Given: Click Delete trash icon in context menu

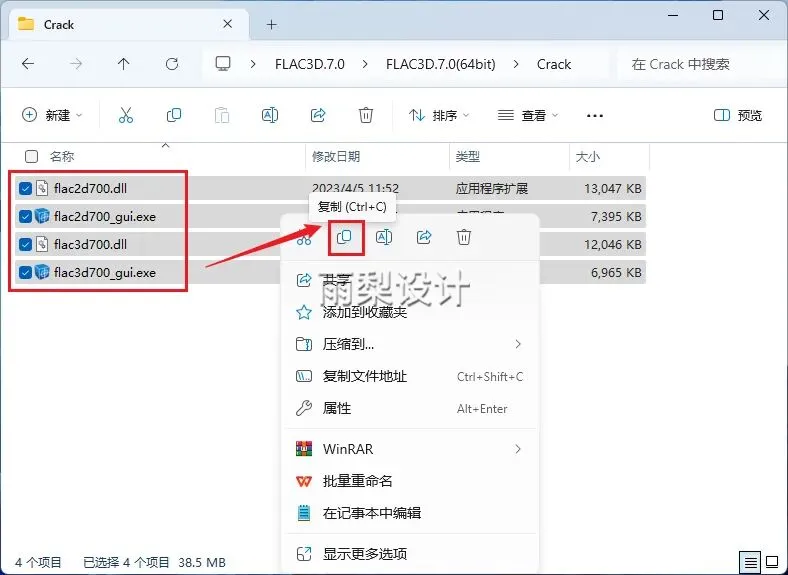Looking at the screenshot, I should tap(464, 237).
